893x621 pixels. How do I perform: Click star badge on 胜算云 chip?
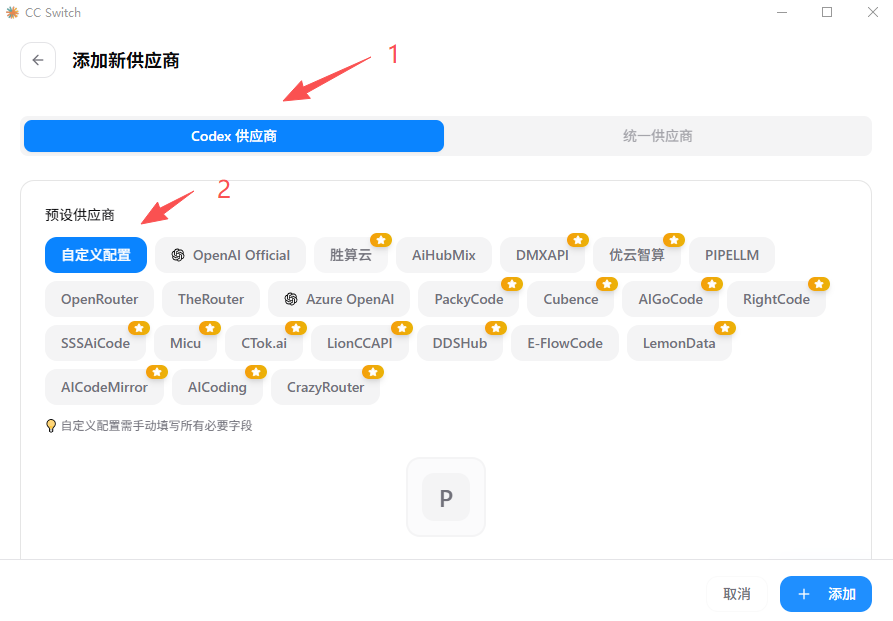point(381,240)
